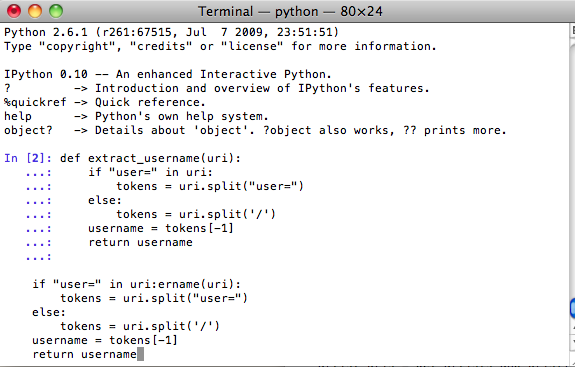Screen dimensions: 575x367
Task: Click the scrollbar up arrow at right
Action: [573, 328]
